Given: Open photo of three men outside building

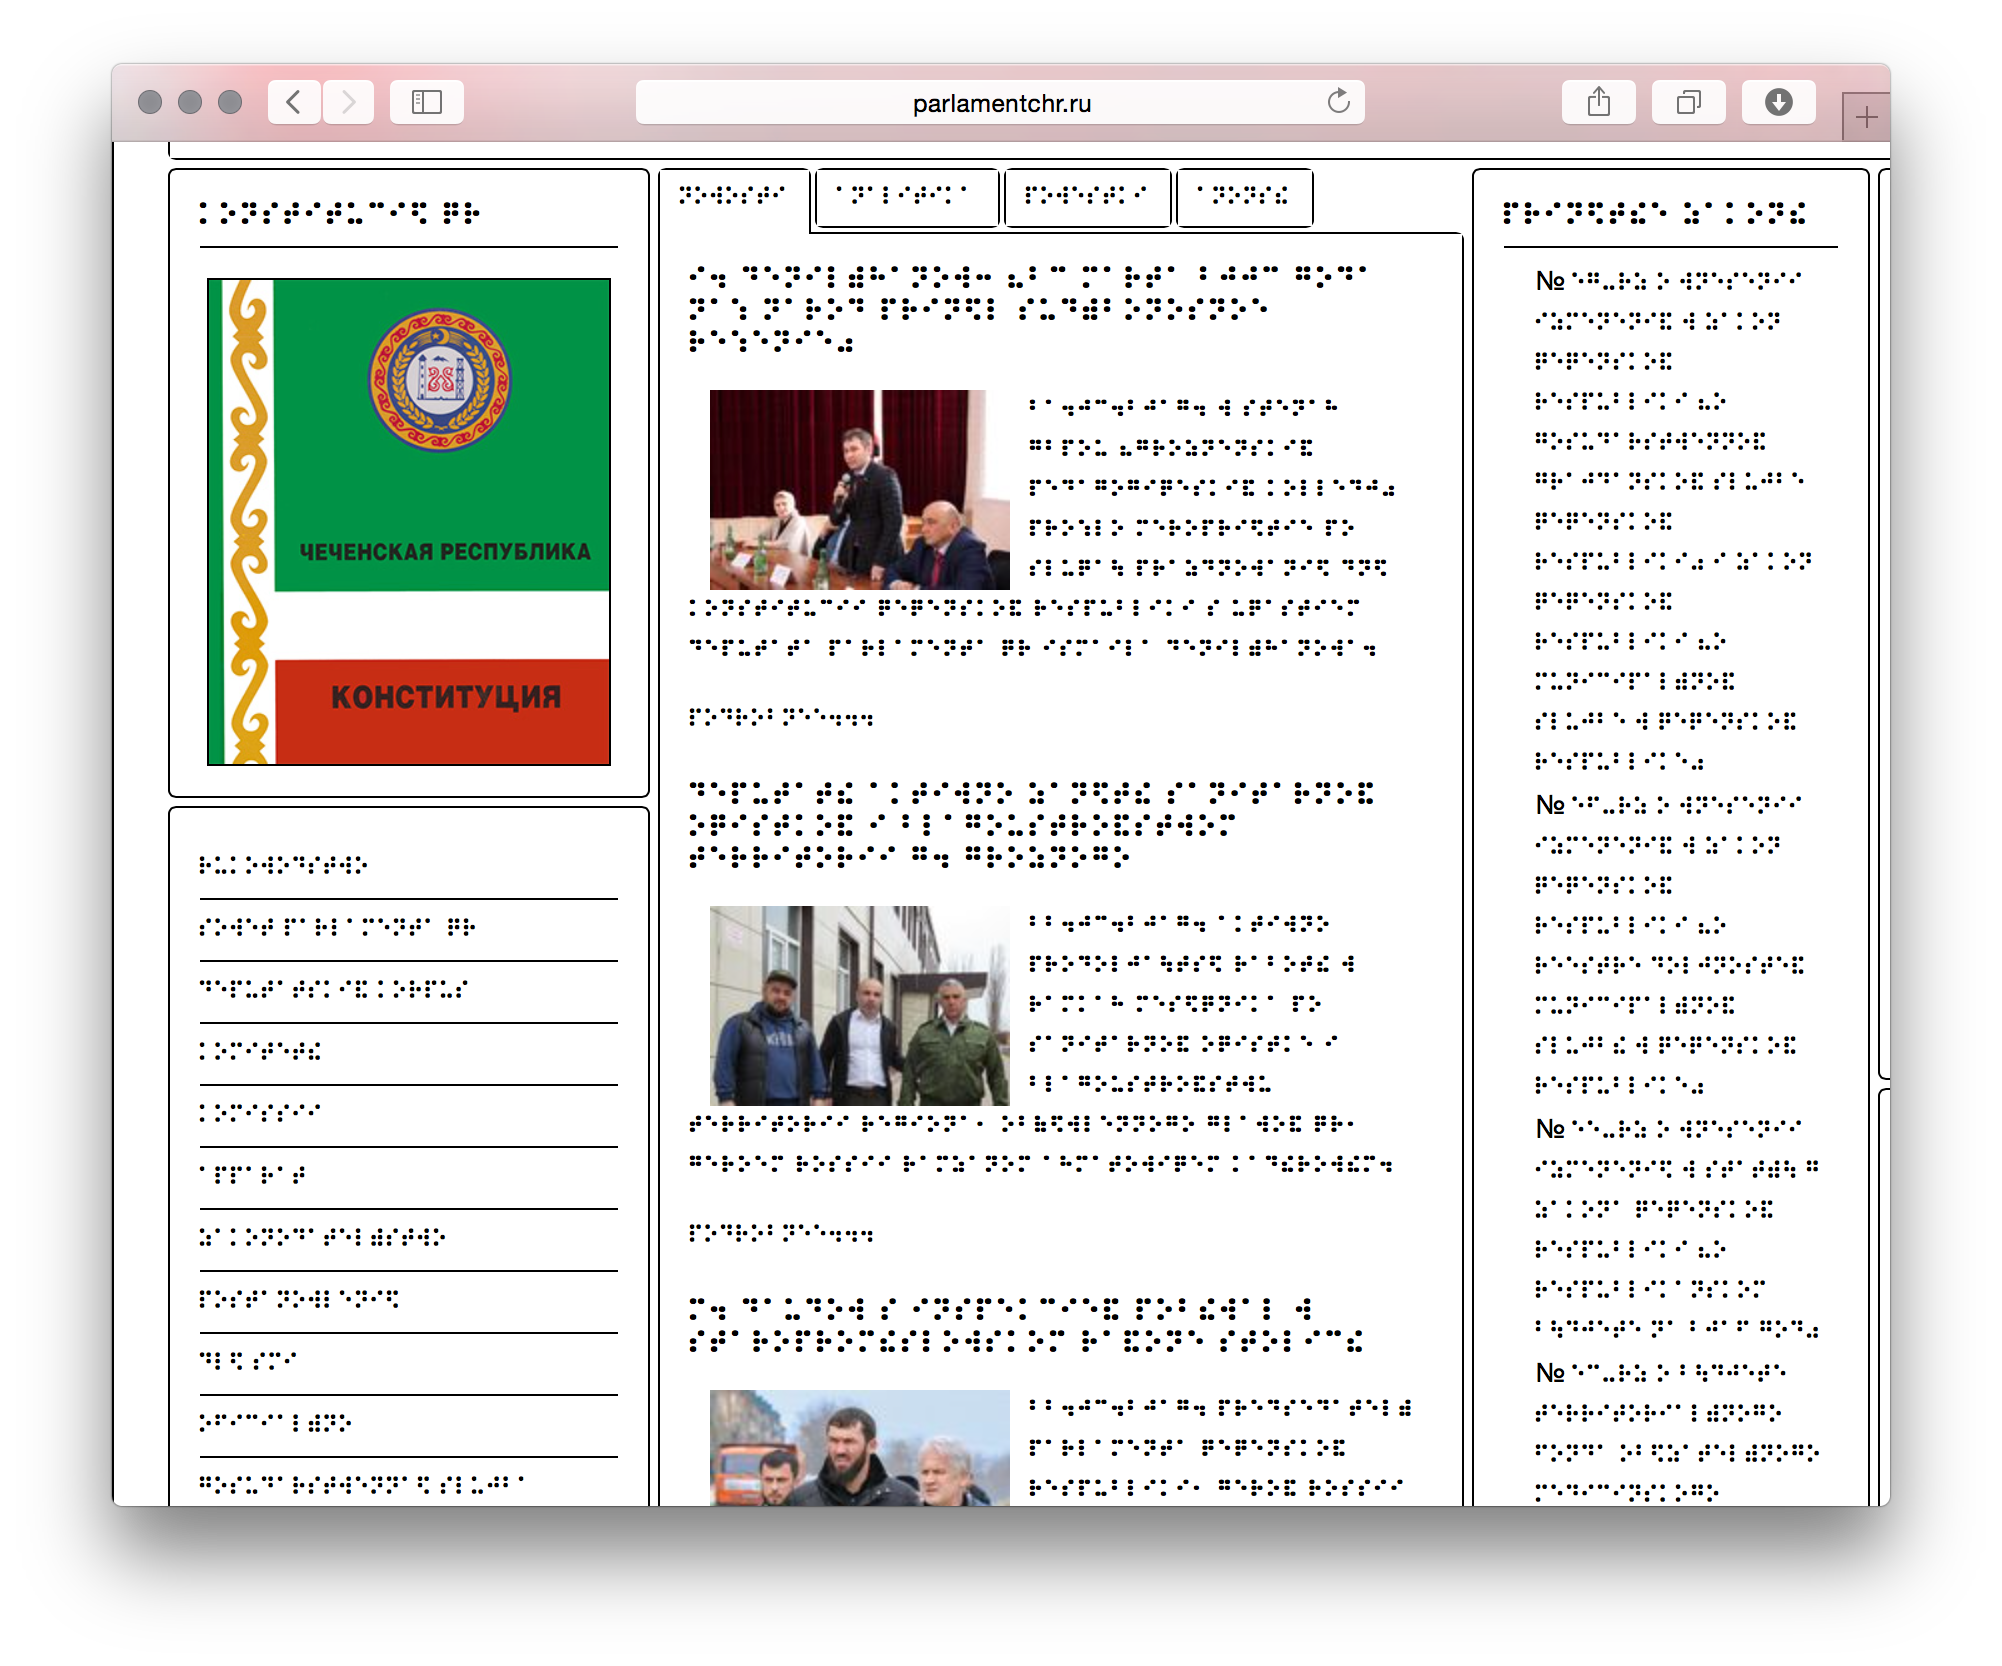Looking at the screenshot, I should point(859,1005).
